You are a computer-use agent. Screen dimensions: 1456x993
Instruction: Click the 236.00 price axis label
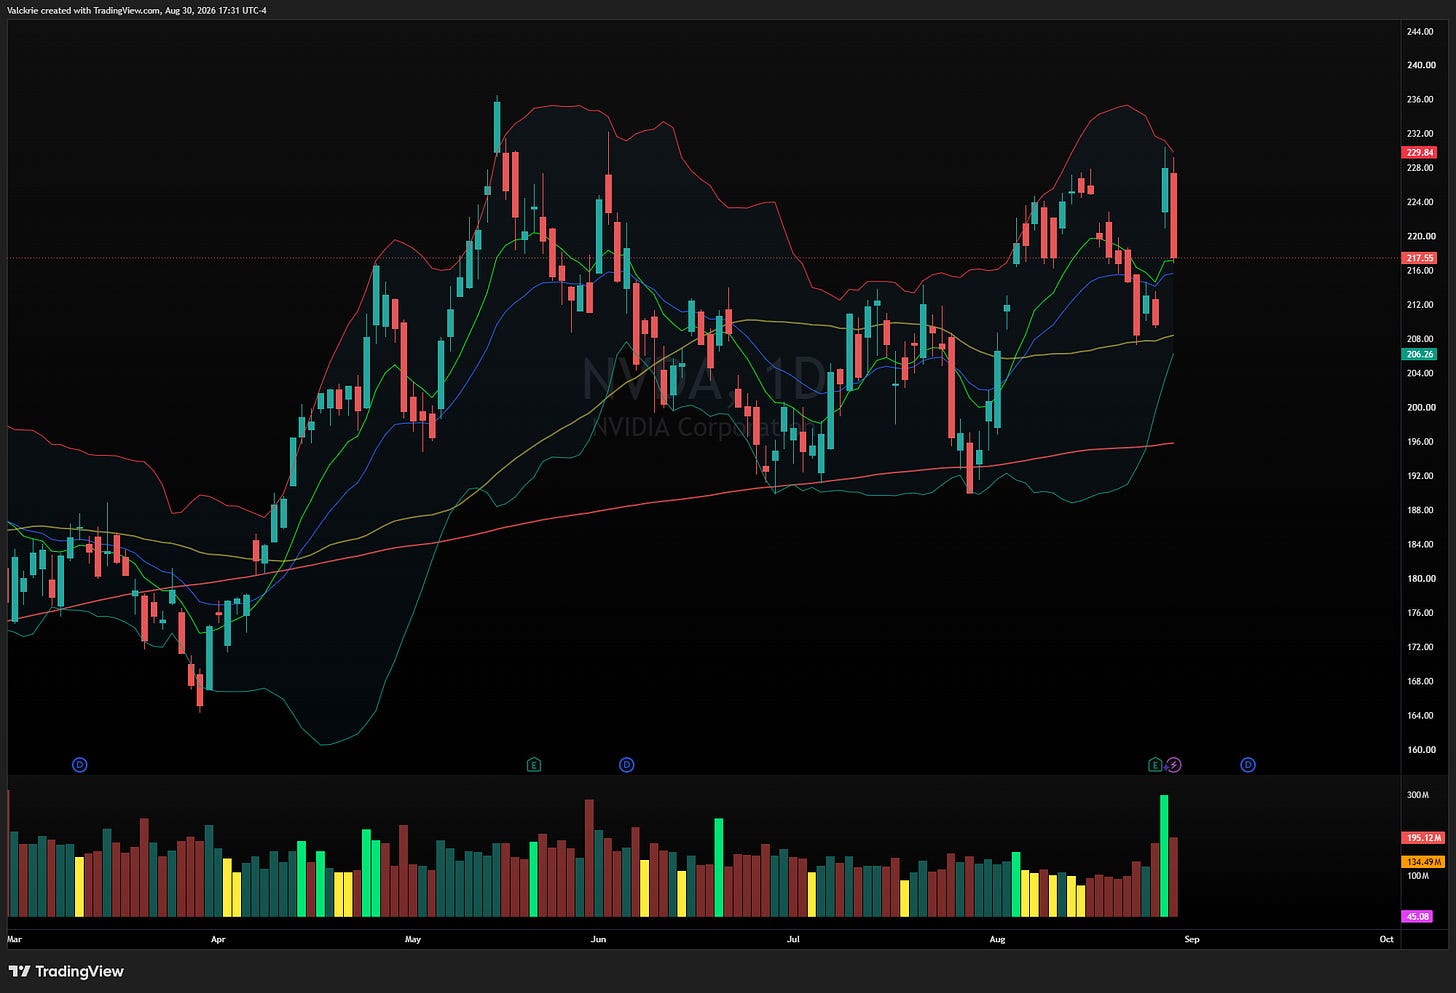click(x=1420, y=100)
